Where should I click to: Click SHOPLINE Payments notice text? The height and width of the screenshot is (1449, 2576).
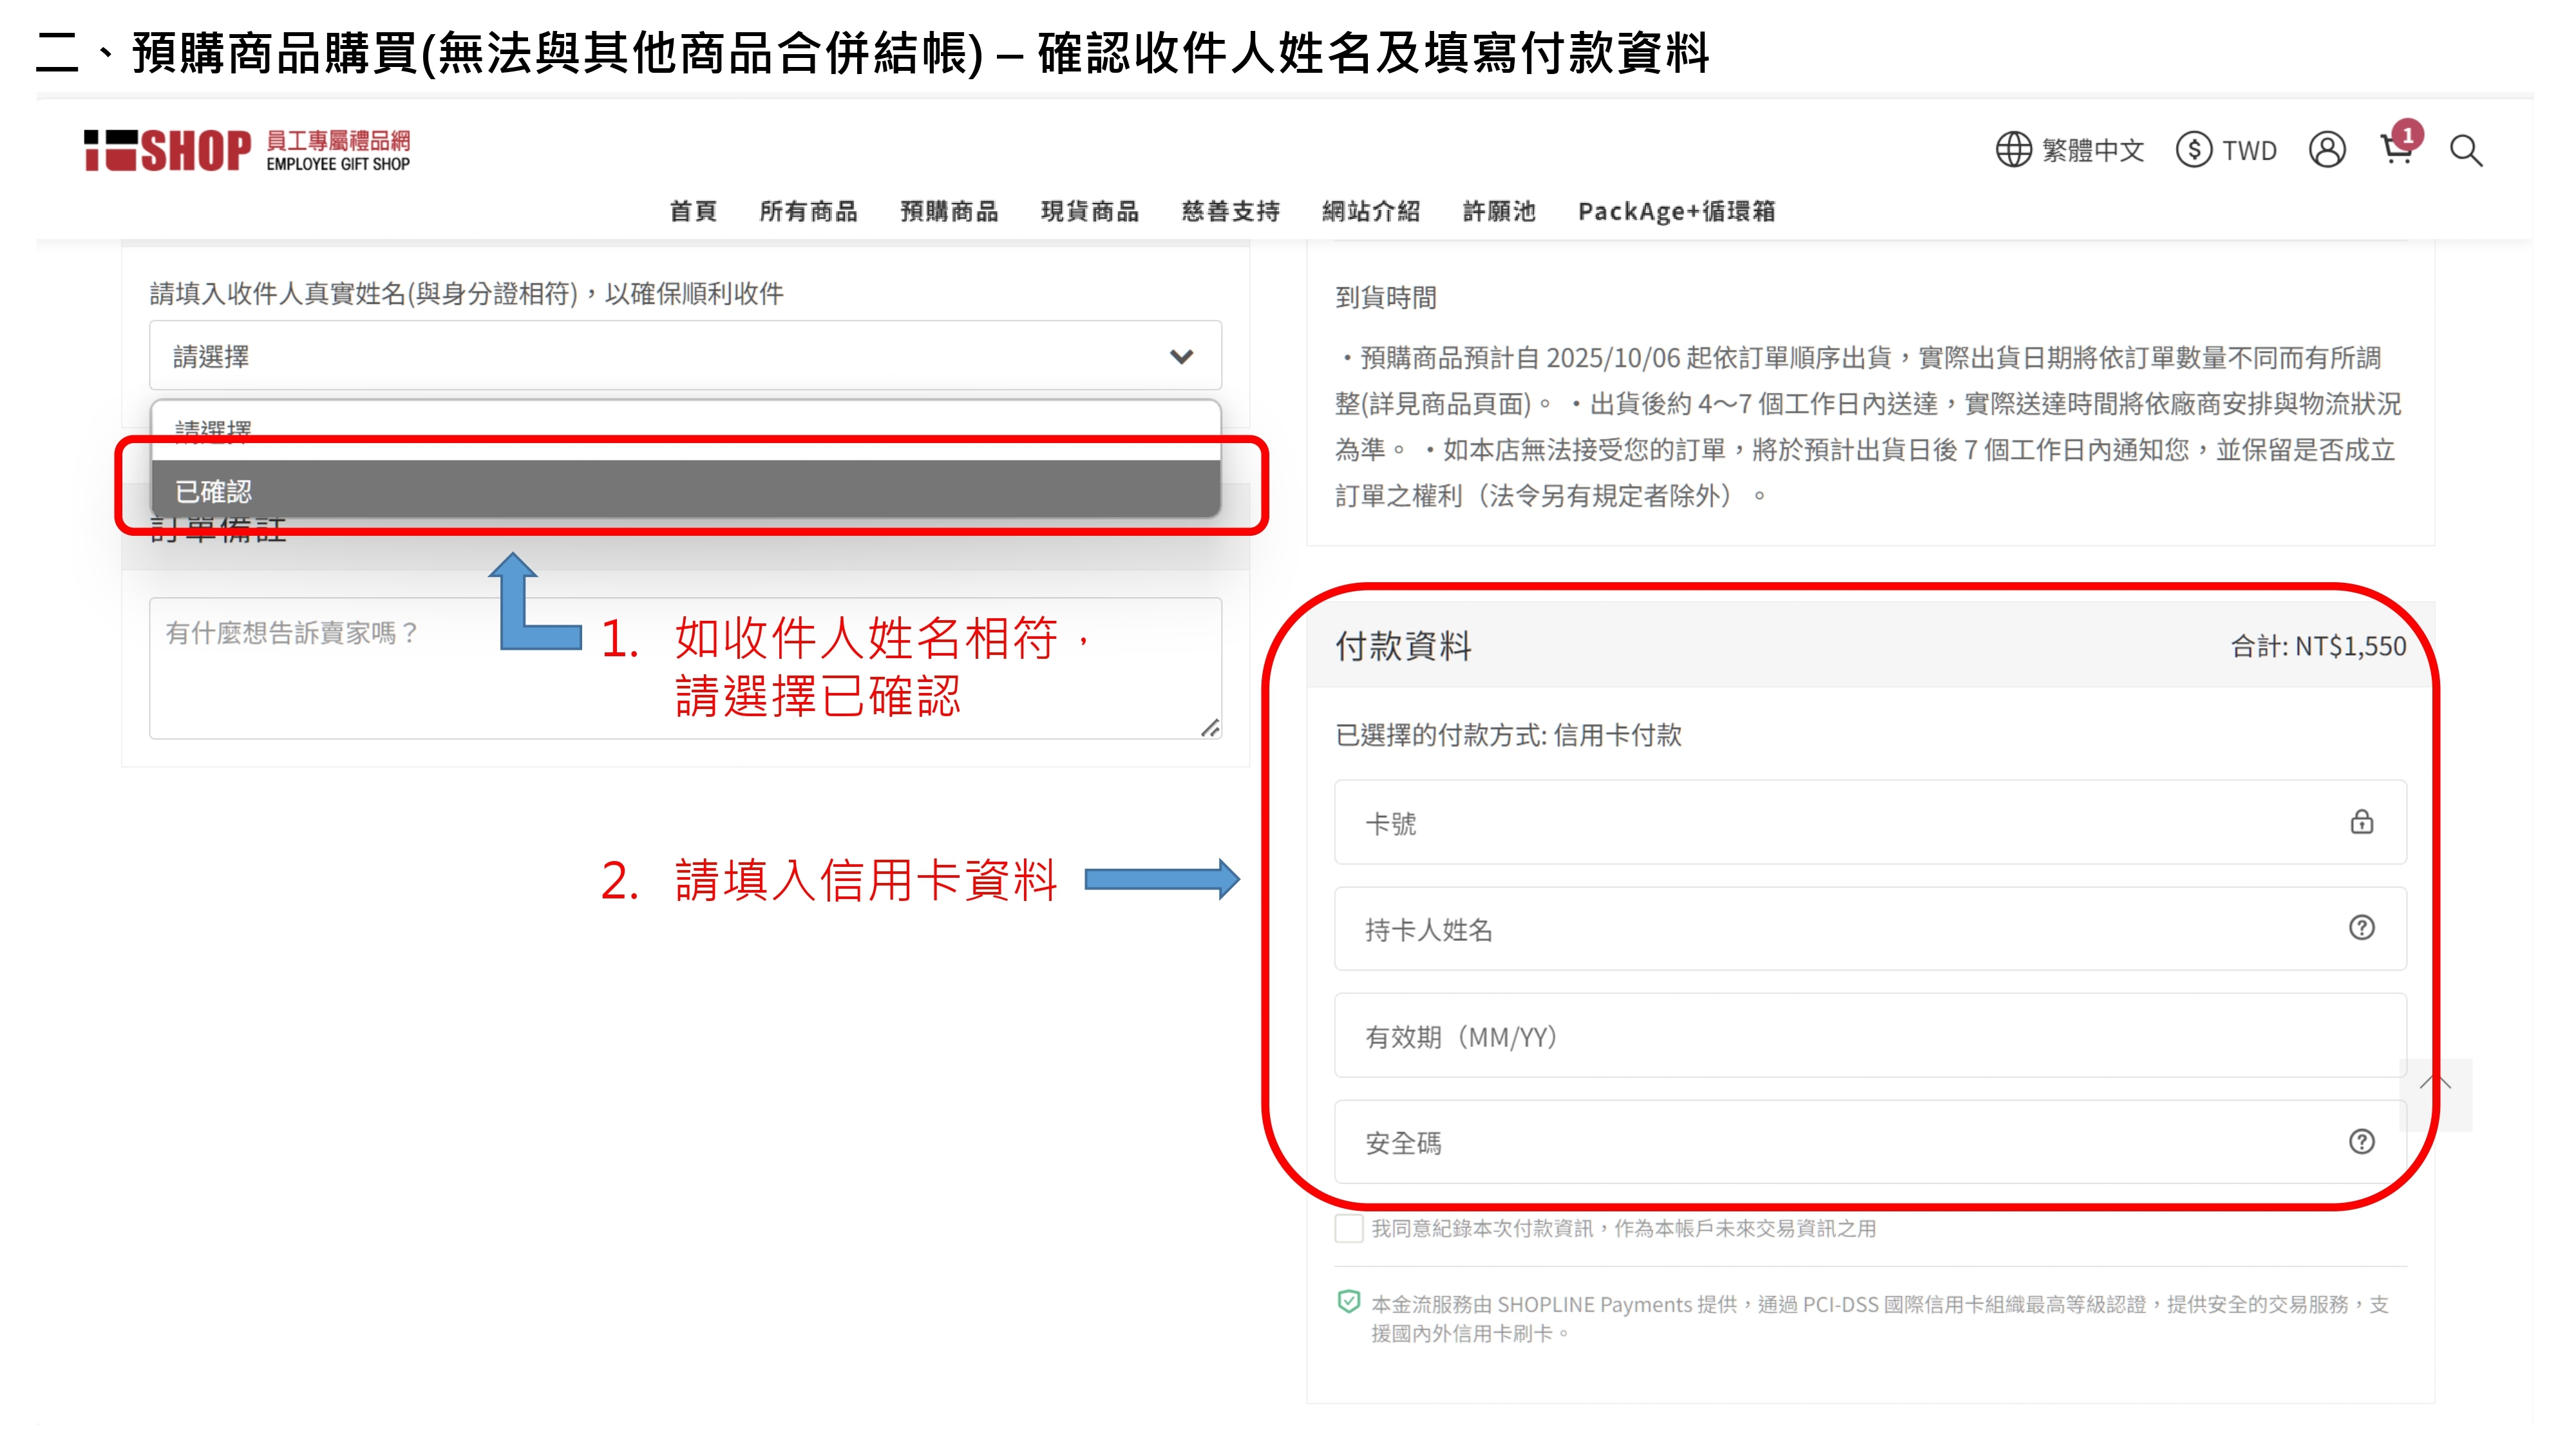1880,1318
